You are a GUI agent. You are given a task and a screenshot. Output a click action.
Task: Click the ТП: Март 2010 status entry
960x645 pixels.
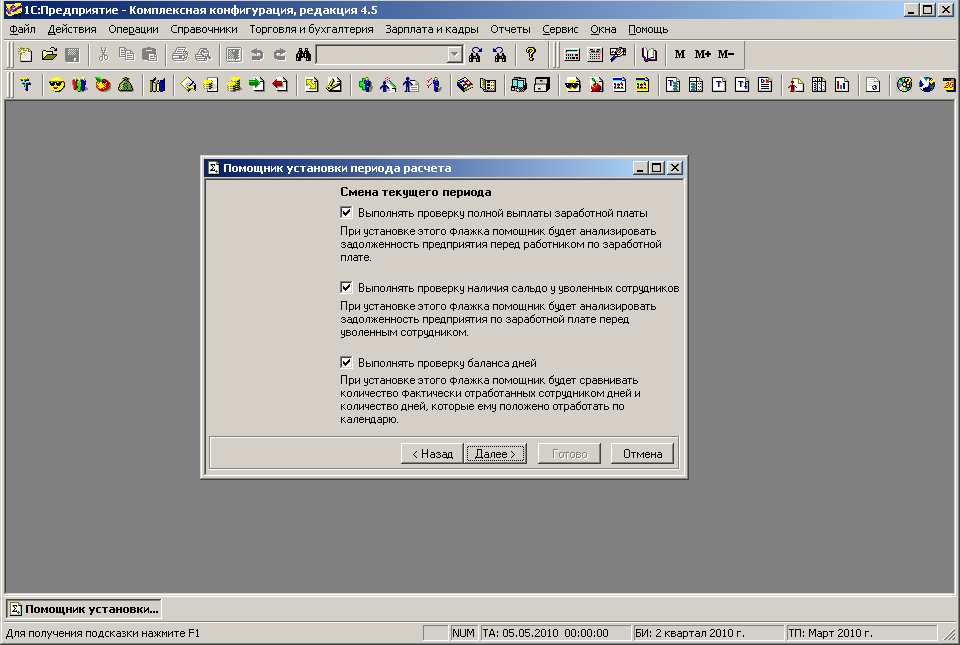(x=861, y=633)
